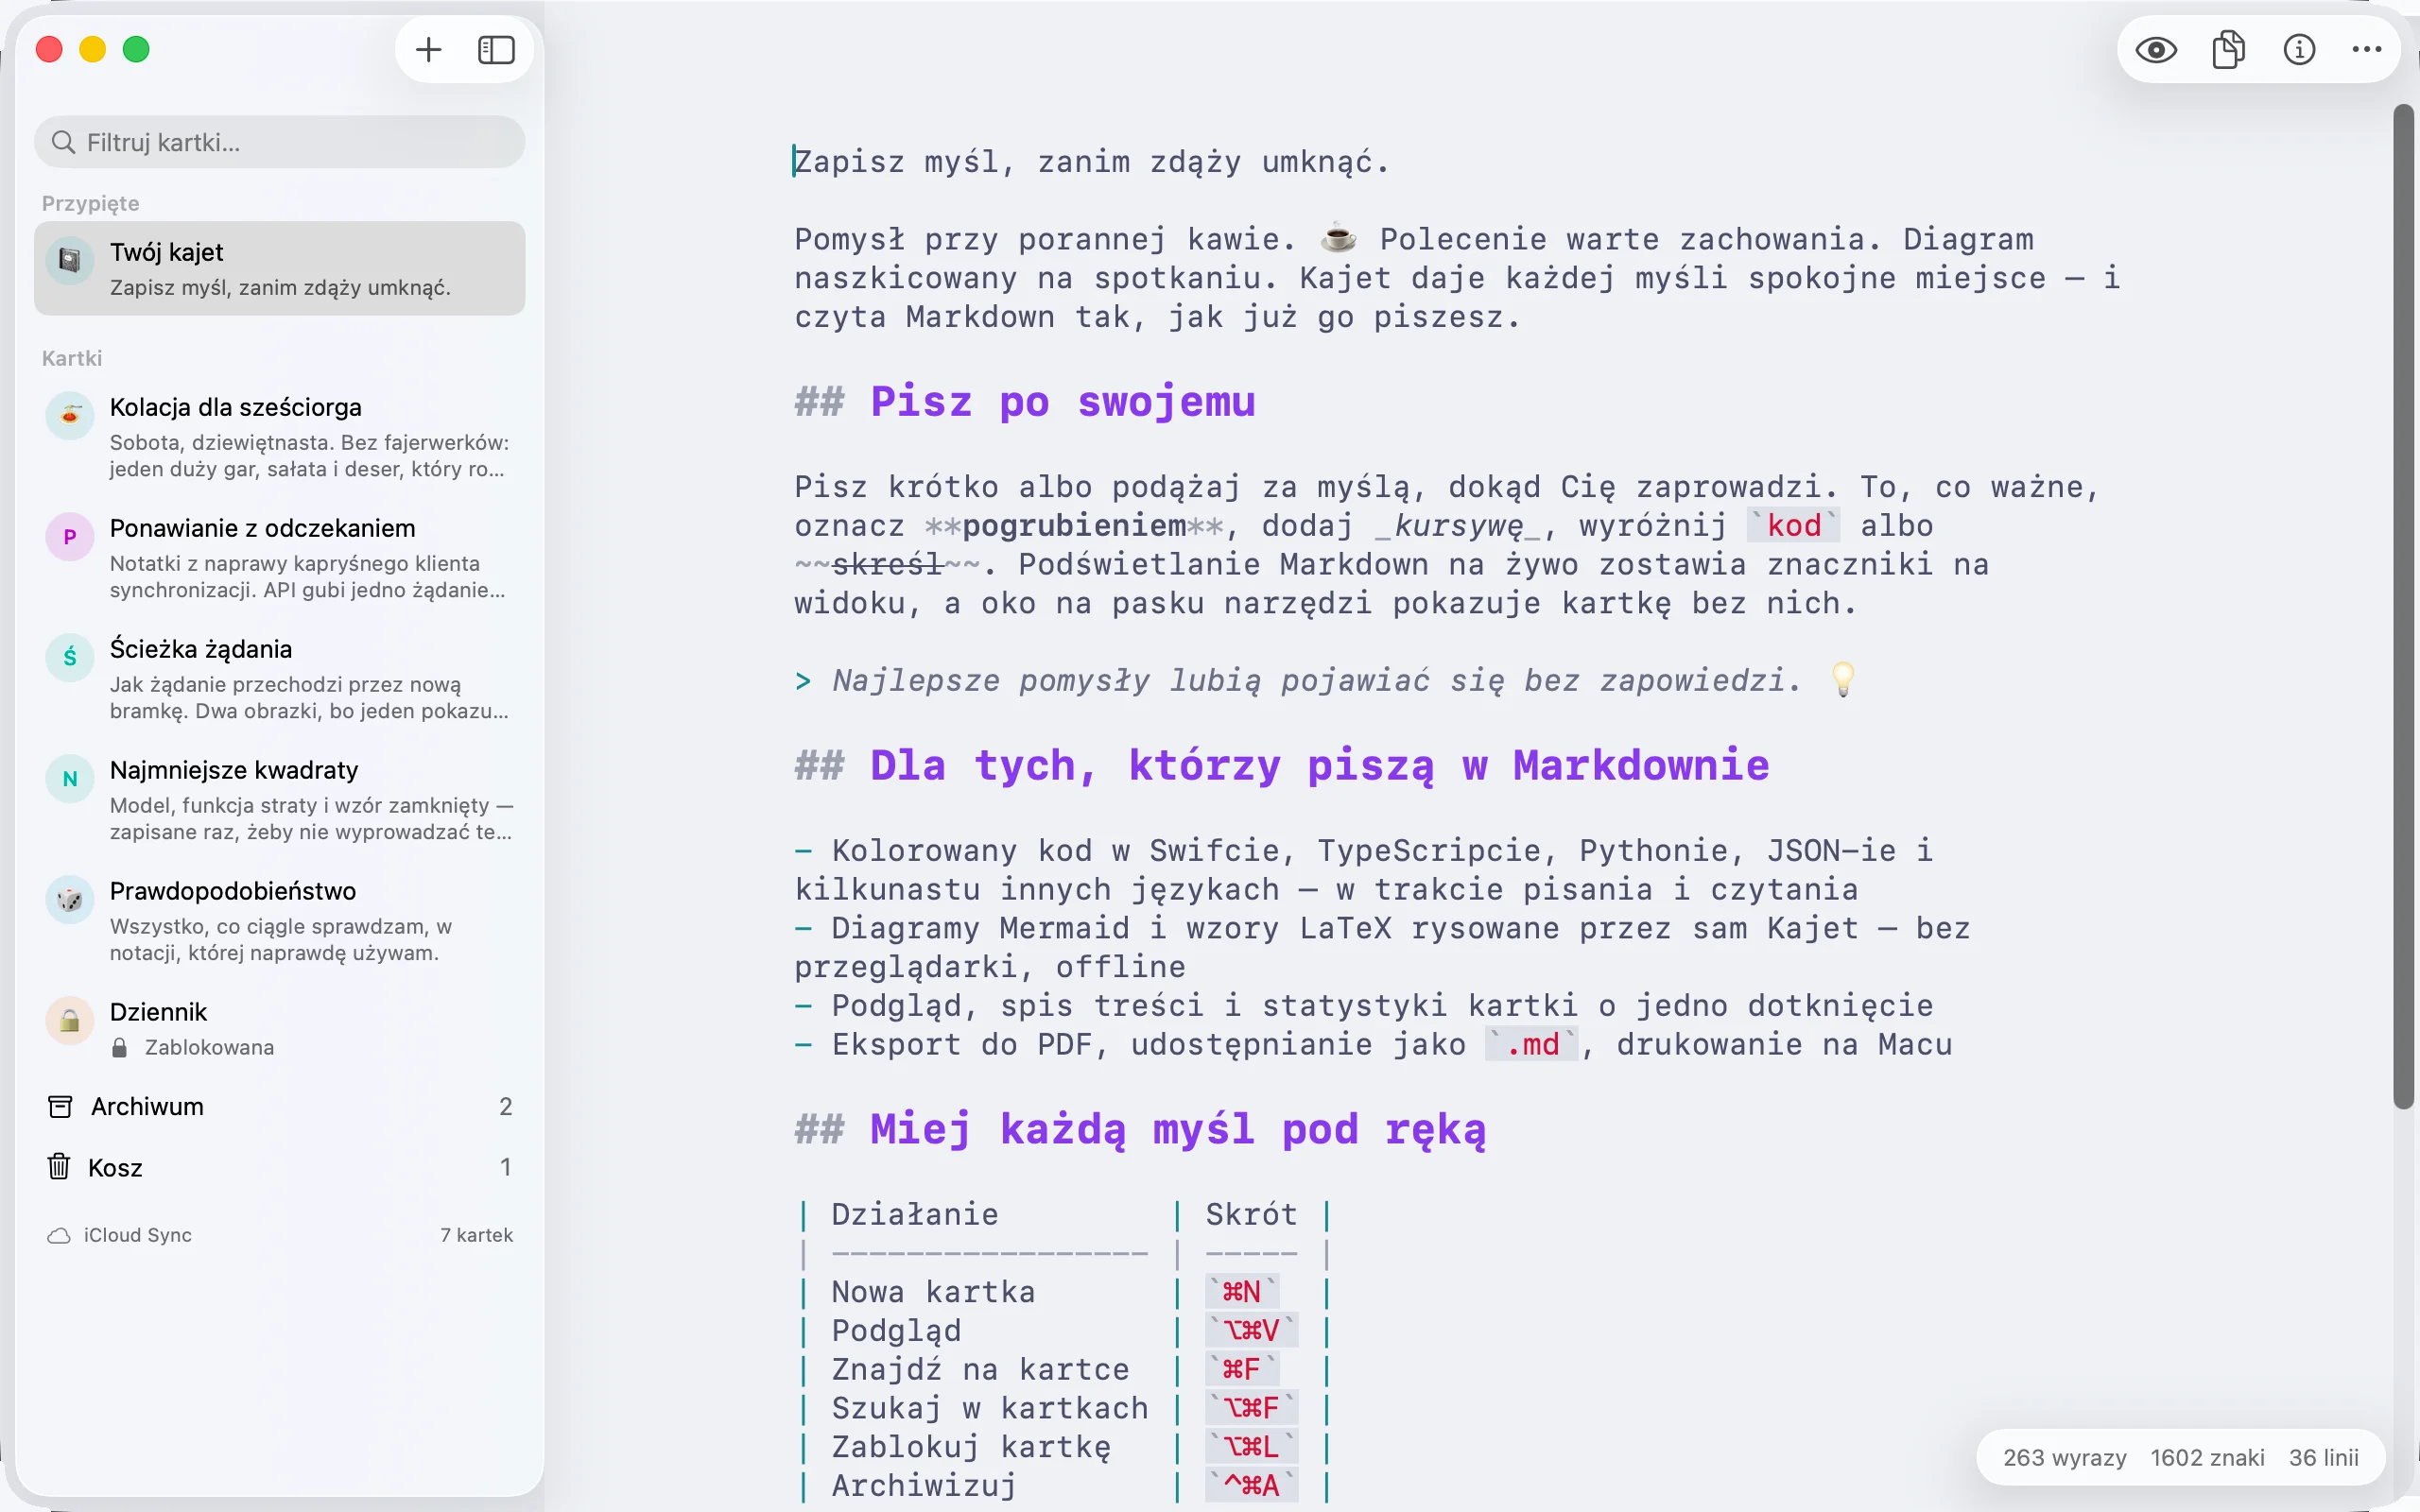Click the table cell Zablokuj kartkę
Screen dimensions: 2420x1512
(x=971, y=1448)
